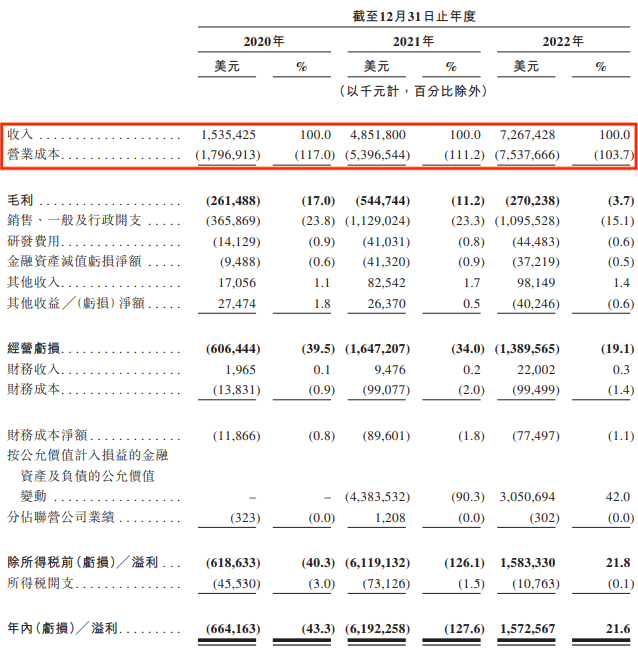Click the 研發費用 row label
Image resolution: width=638 pixels, height=655 pixels.
coord(34,241)
